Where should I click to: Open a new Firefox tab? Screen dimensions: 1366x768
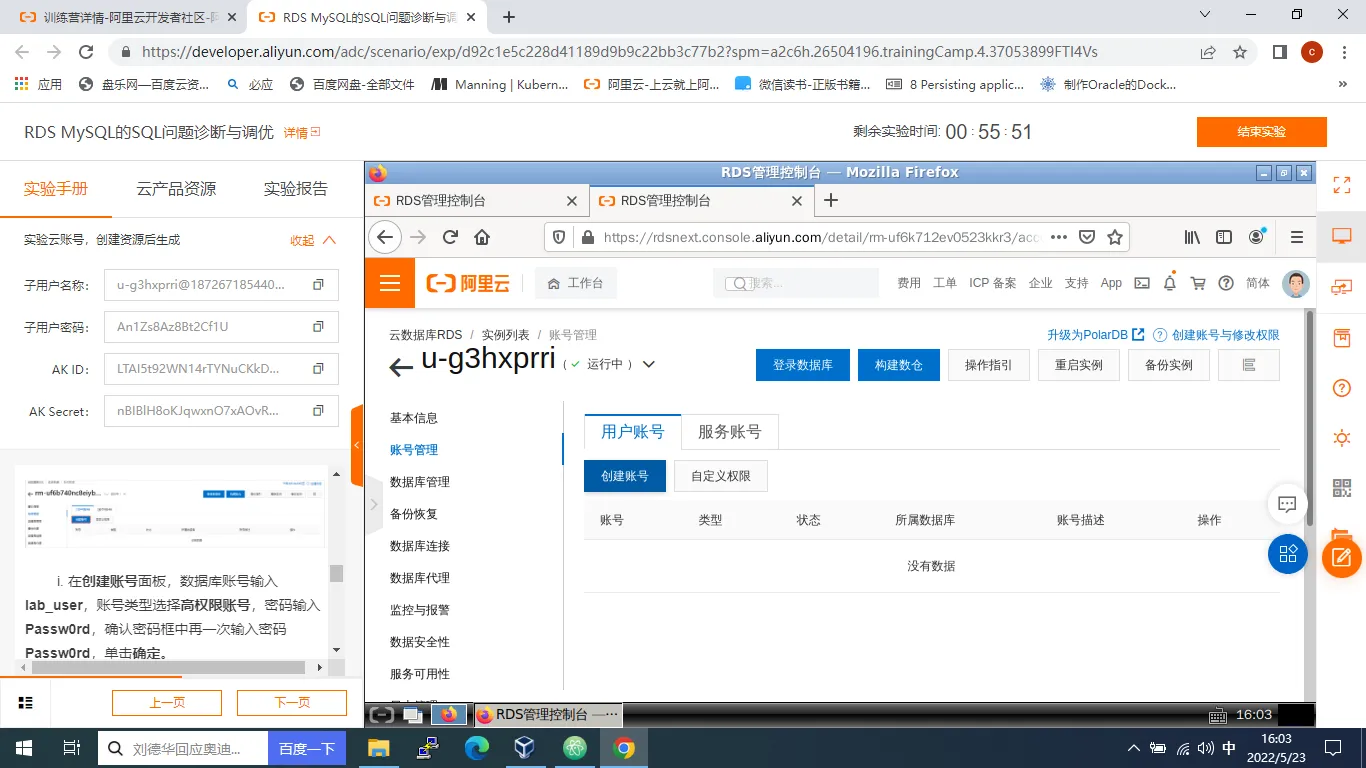pos(830,200)
